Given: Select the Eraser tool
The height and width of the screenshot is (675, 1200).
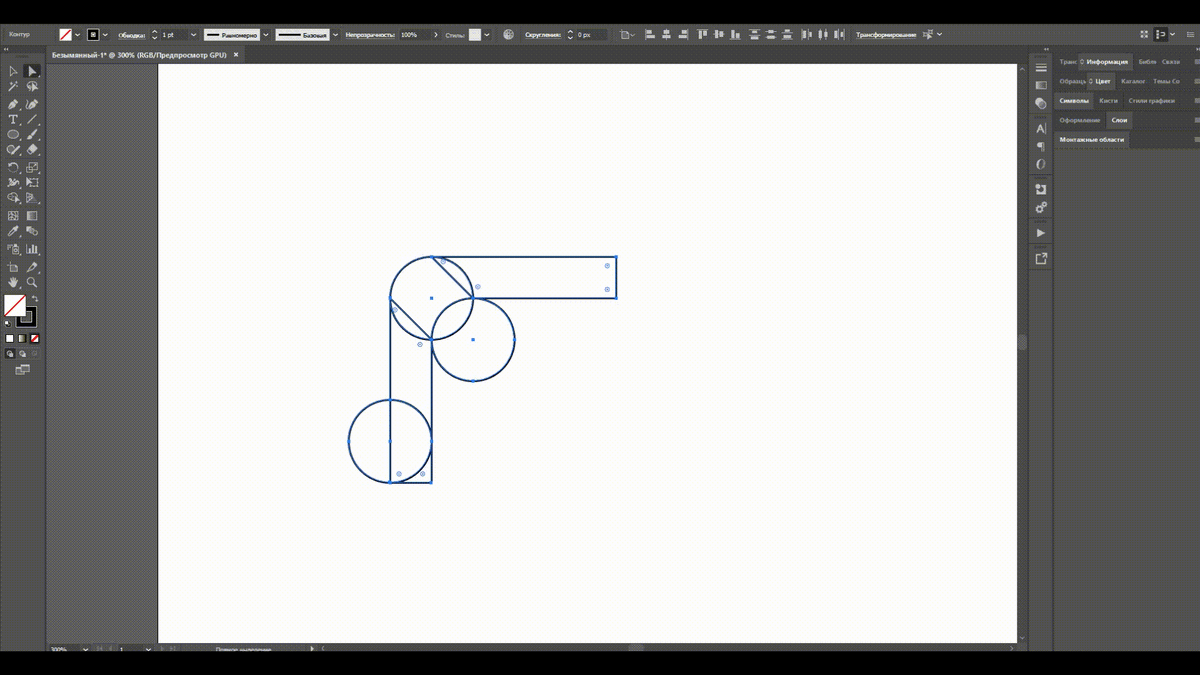Looking at the screenshot, I should [32, 149].
